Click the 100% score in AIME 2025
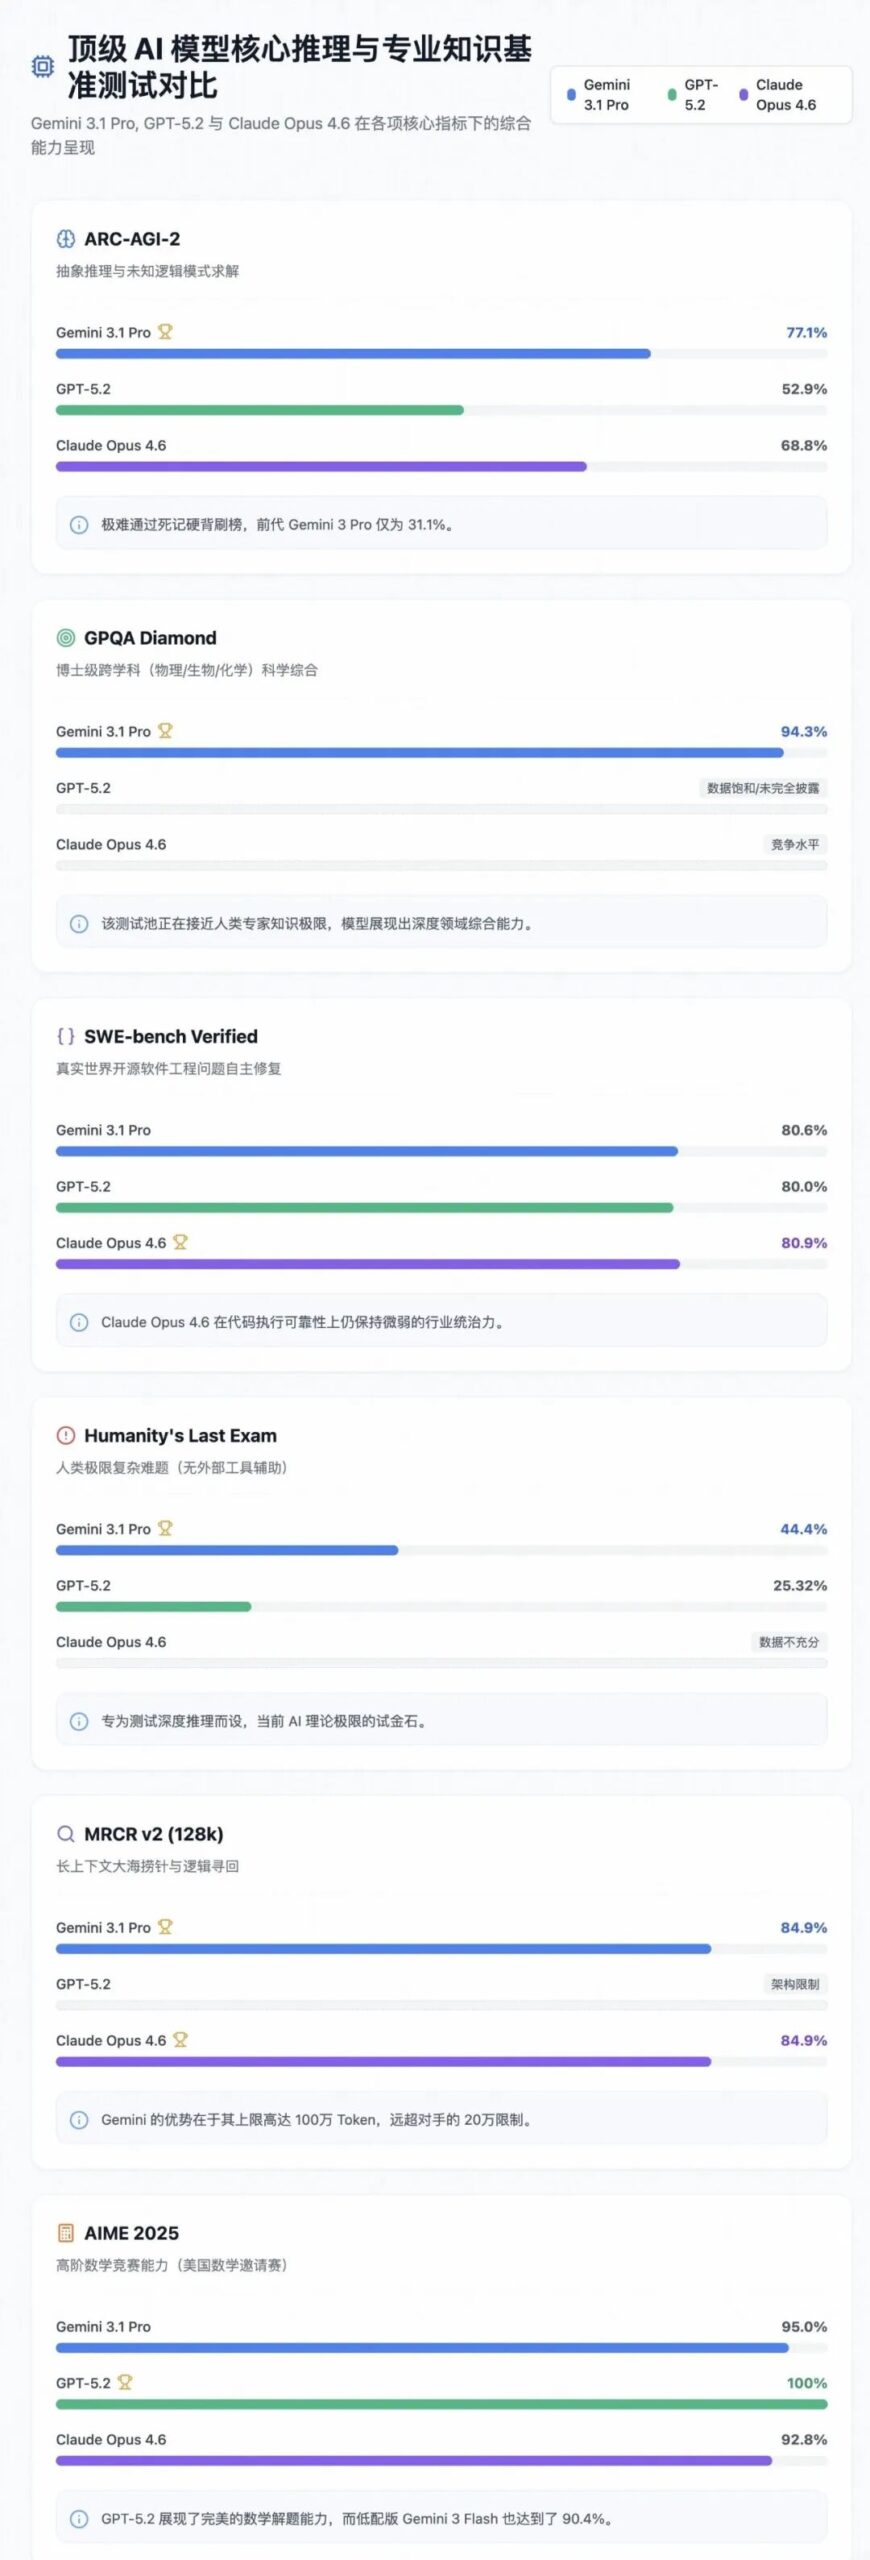 click(x=806, y=2383)
